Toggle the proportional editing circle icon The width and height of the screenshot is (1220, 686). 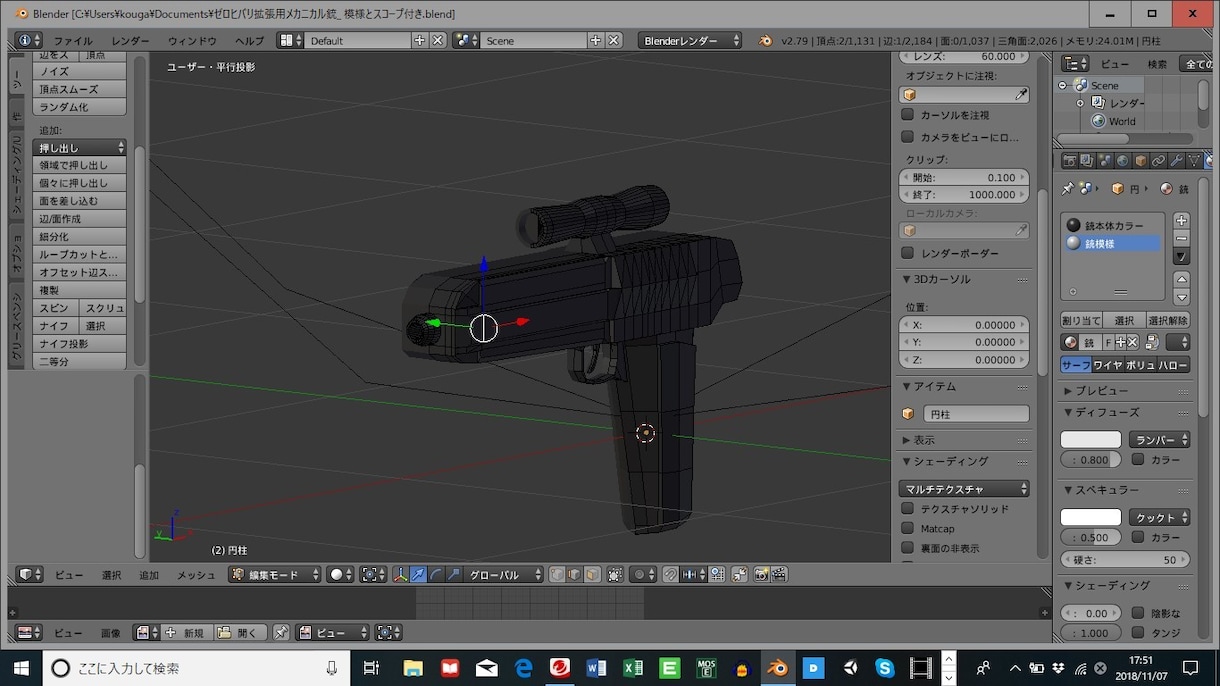637,574
